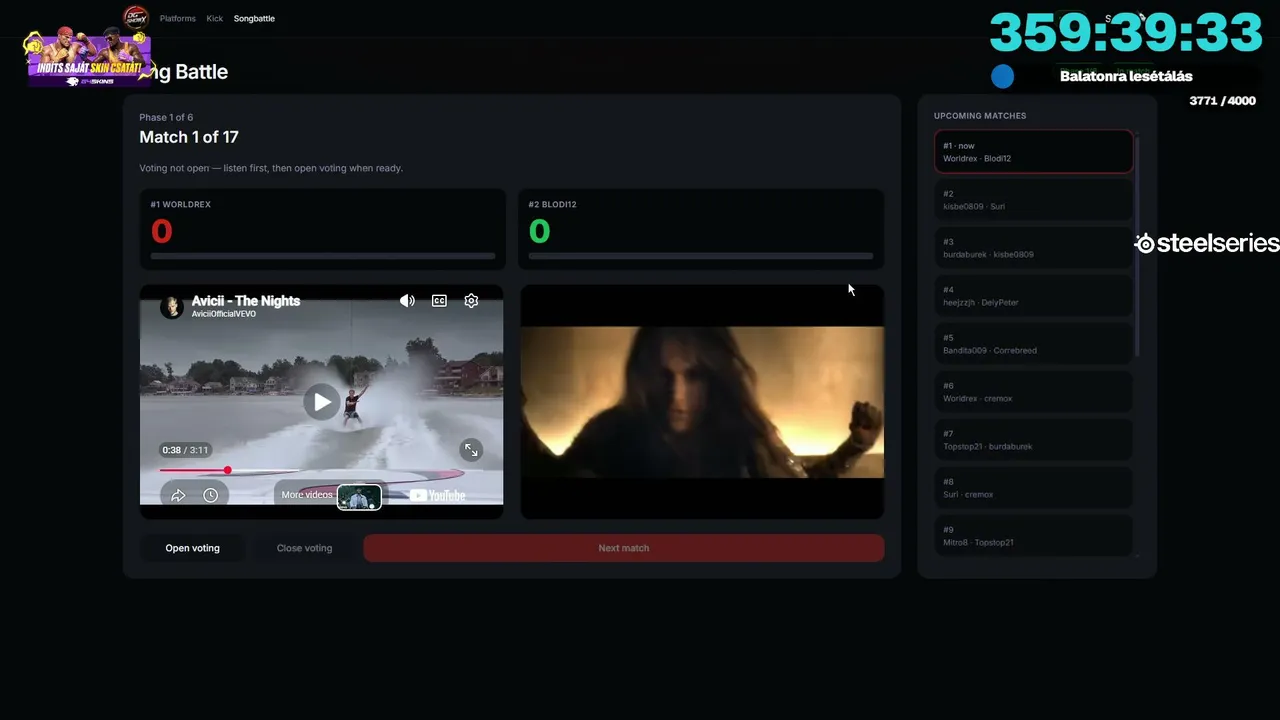Open the Platforms menu item
The image size is (1280, 720).
click(178, 19)
